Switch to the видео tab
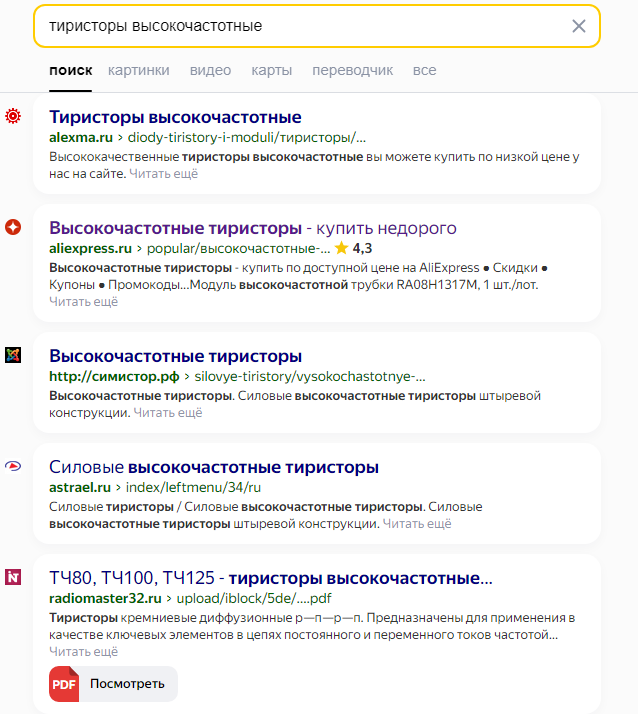The height and width of the screenshot is (714, 638). 210,70
